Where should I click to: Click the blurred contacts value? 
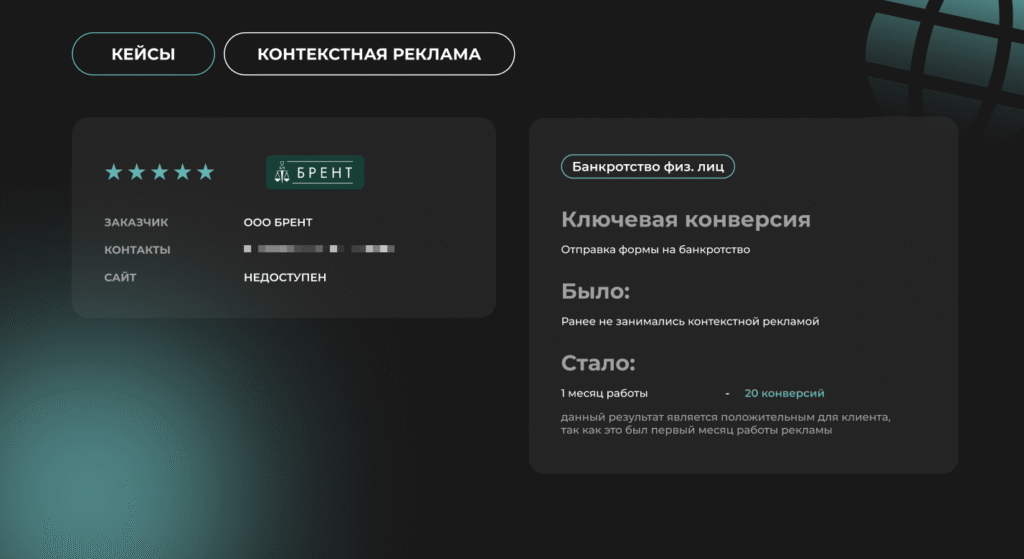click(x=319, y=249)
